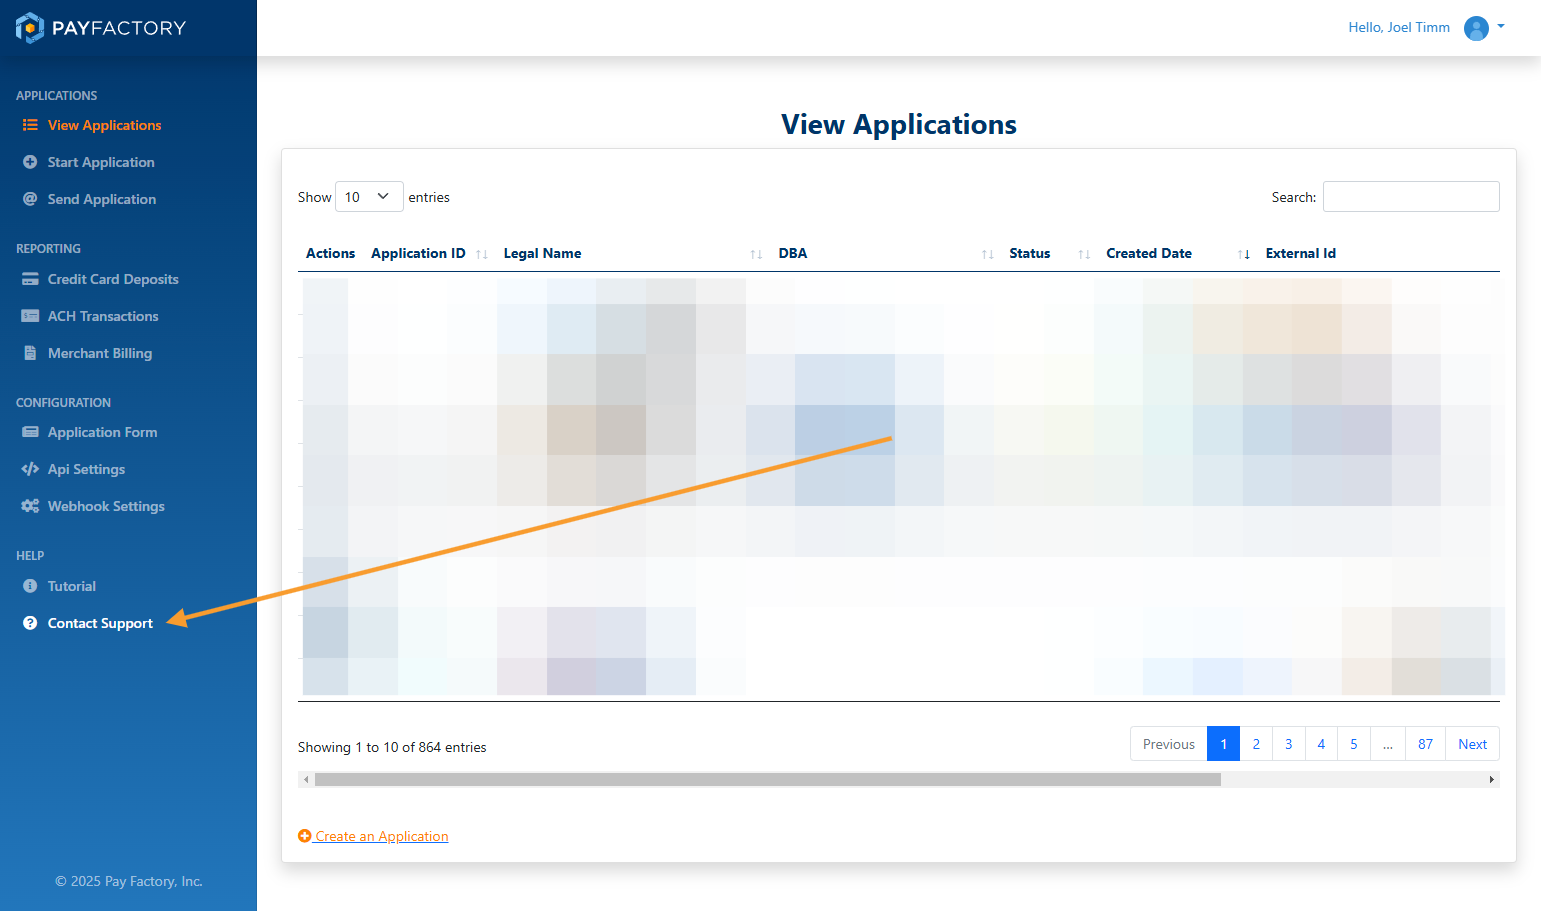Sort by DBA column arrows

988,254
